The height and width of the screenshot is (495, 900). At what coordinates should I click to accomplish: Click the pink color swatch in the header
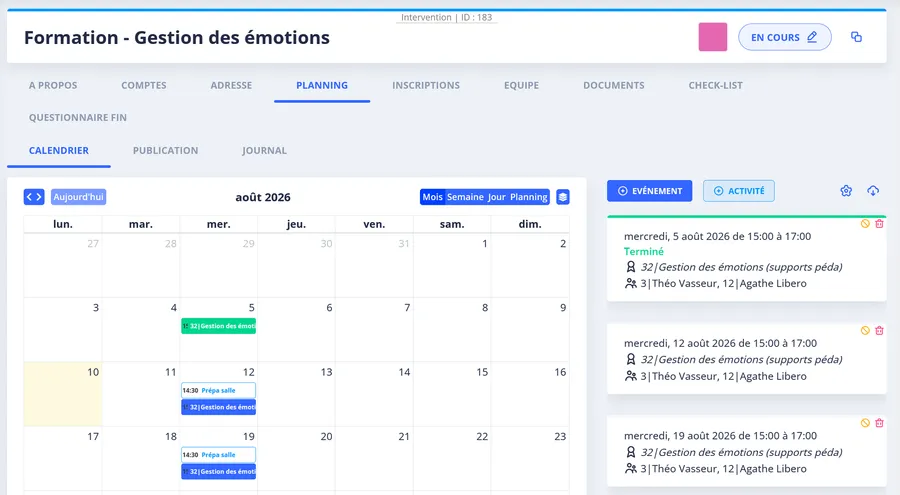[713, 37]
